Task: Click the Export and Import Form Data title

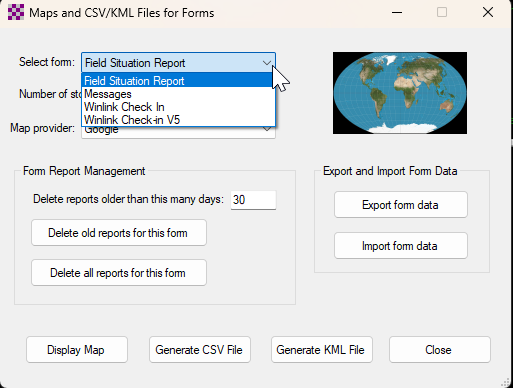Action: click(x=390, y=171)
